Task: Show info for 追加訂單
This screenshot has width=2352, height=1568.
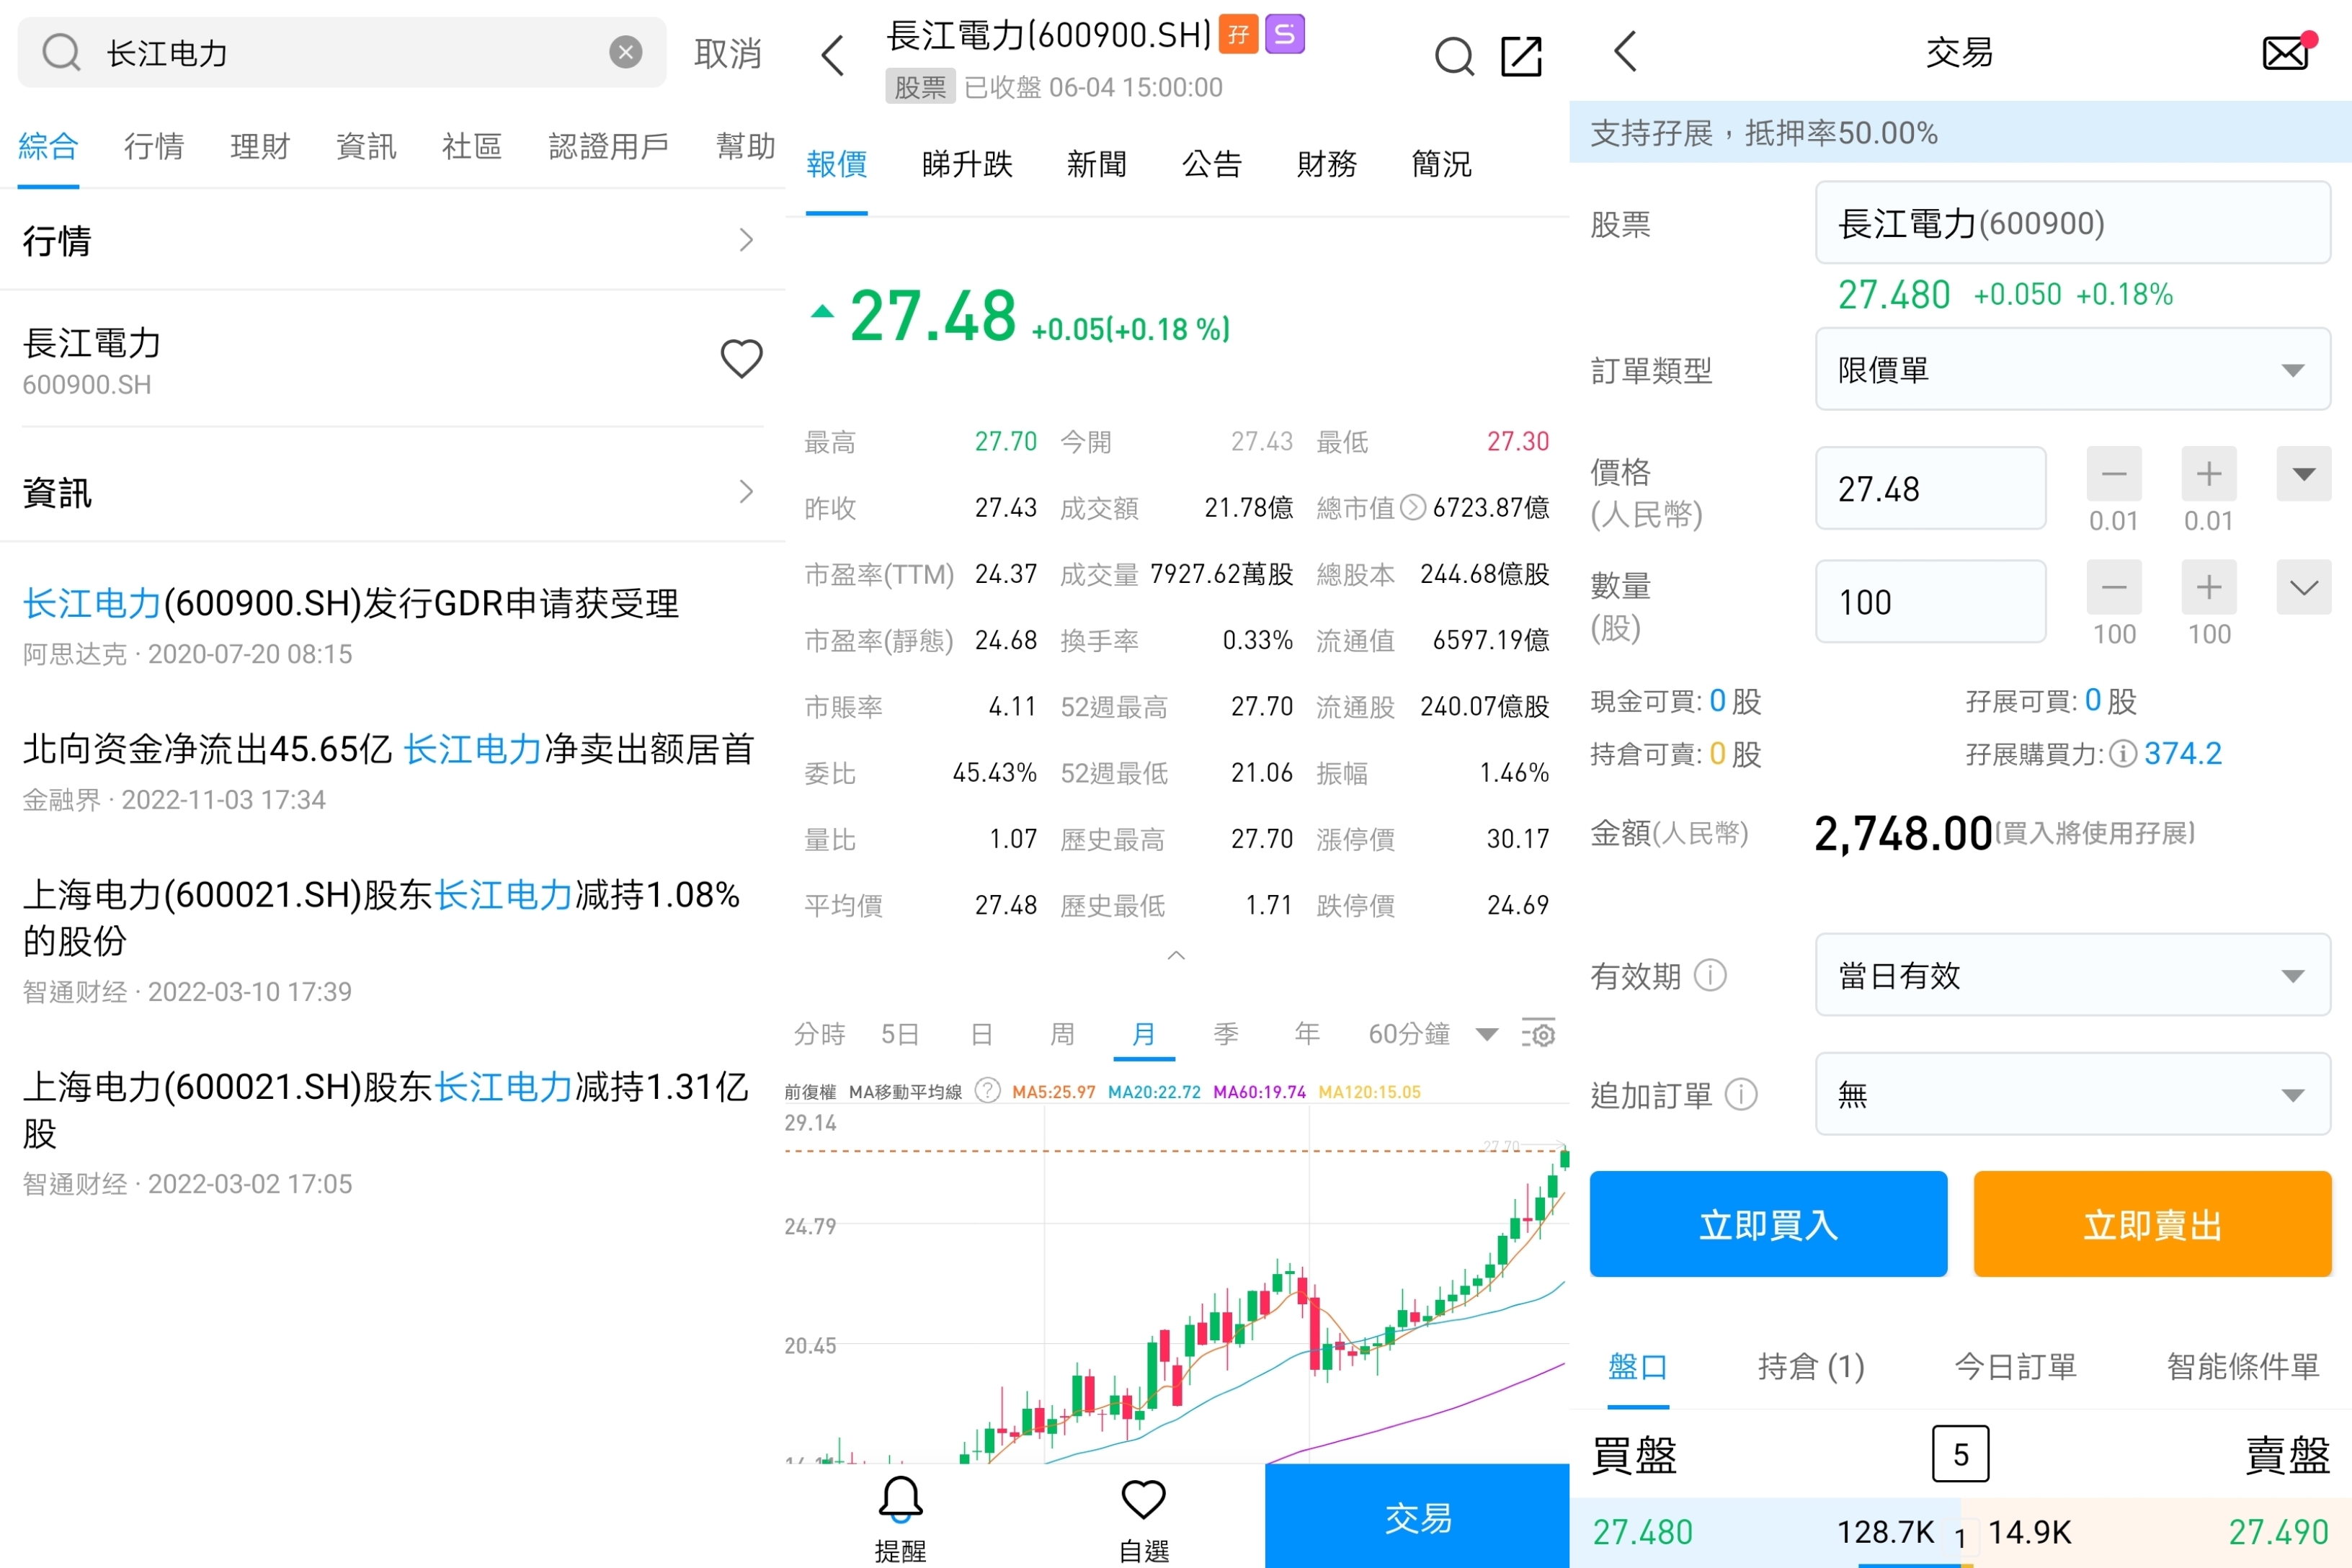Action: [1741, 1094]
